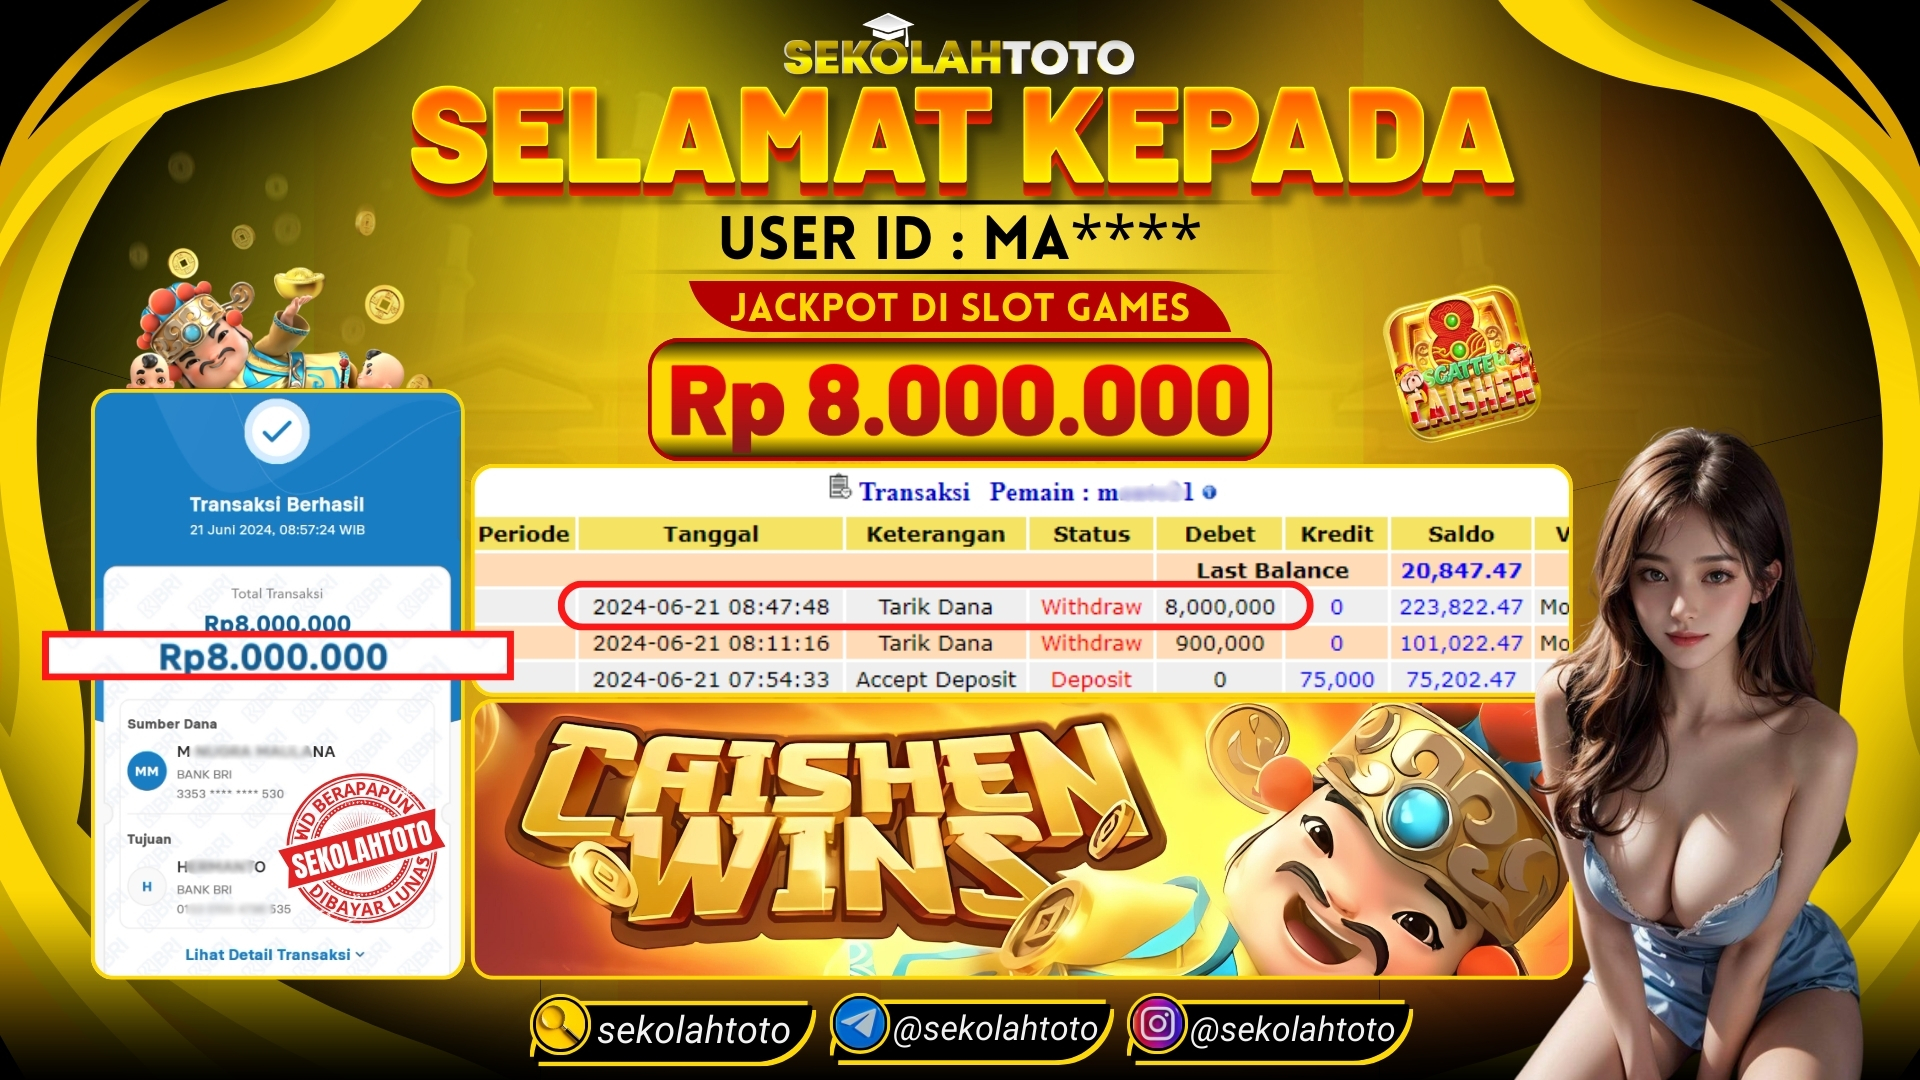Click the Instagram icon beside @sekolahtoto

(x=1157, y=1024)
